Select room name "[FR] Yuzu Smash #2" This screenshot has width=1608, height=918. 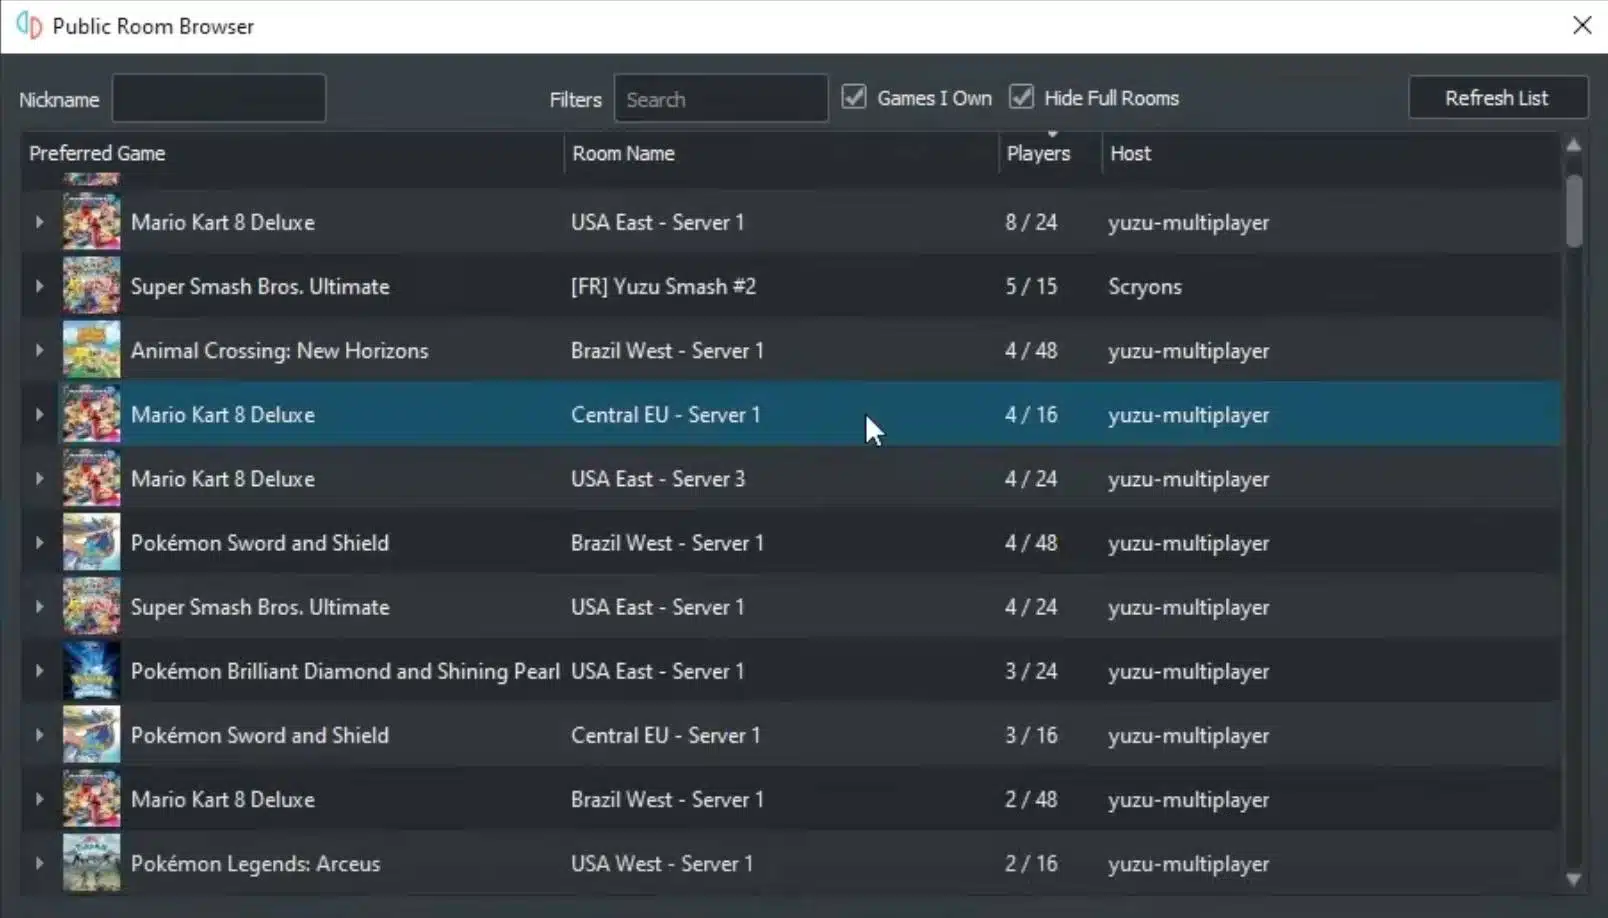click(663, 286)
